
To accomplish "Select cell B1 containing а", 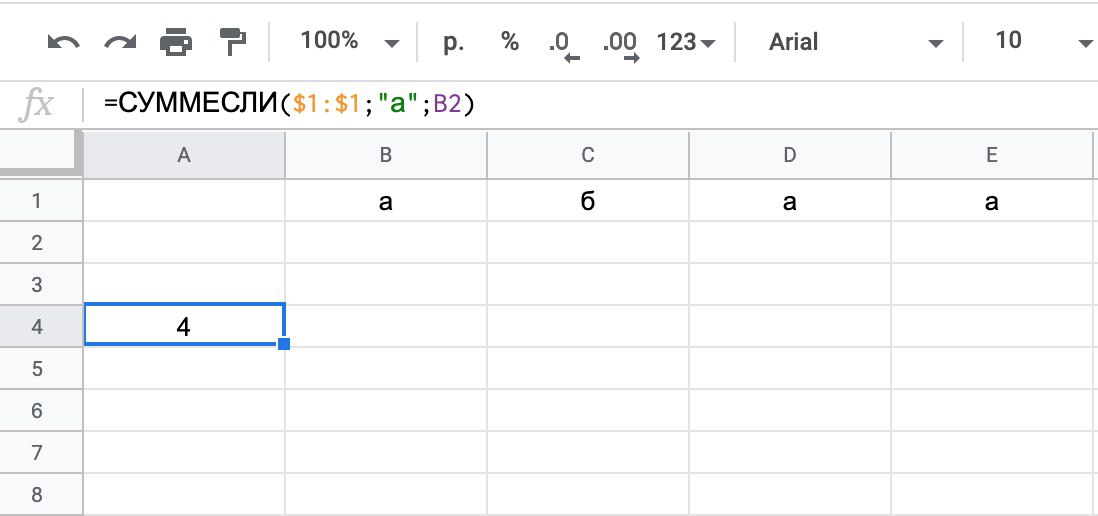I will (386, 201).
